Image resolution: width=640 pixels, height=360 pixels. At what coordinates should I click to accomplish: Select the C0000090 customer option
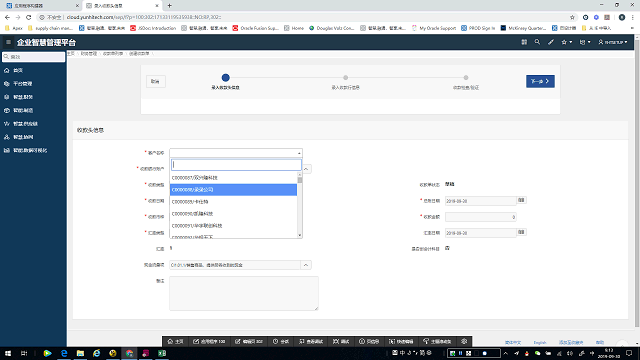(233, 213)
